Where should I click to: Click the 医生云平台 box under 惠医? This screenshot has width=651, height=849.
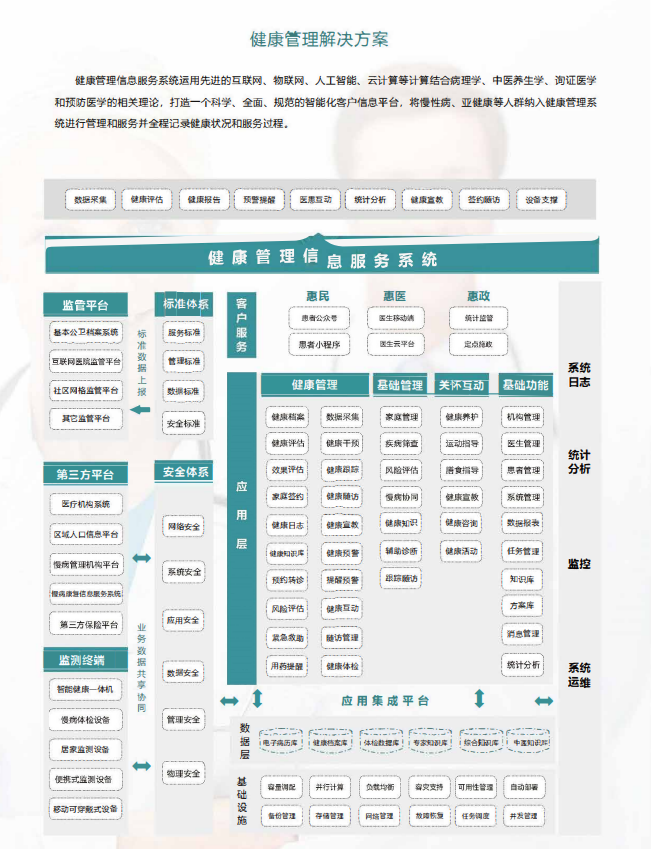click(x=396, y=343)
